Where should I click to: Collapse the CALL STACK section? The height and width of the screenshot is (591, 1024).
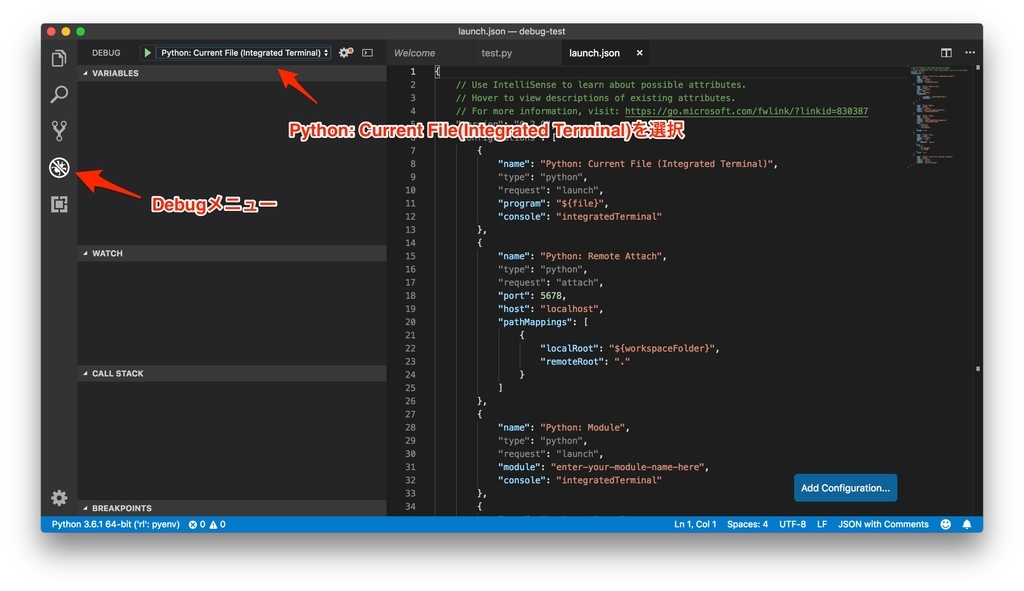coord(232,374)
